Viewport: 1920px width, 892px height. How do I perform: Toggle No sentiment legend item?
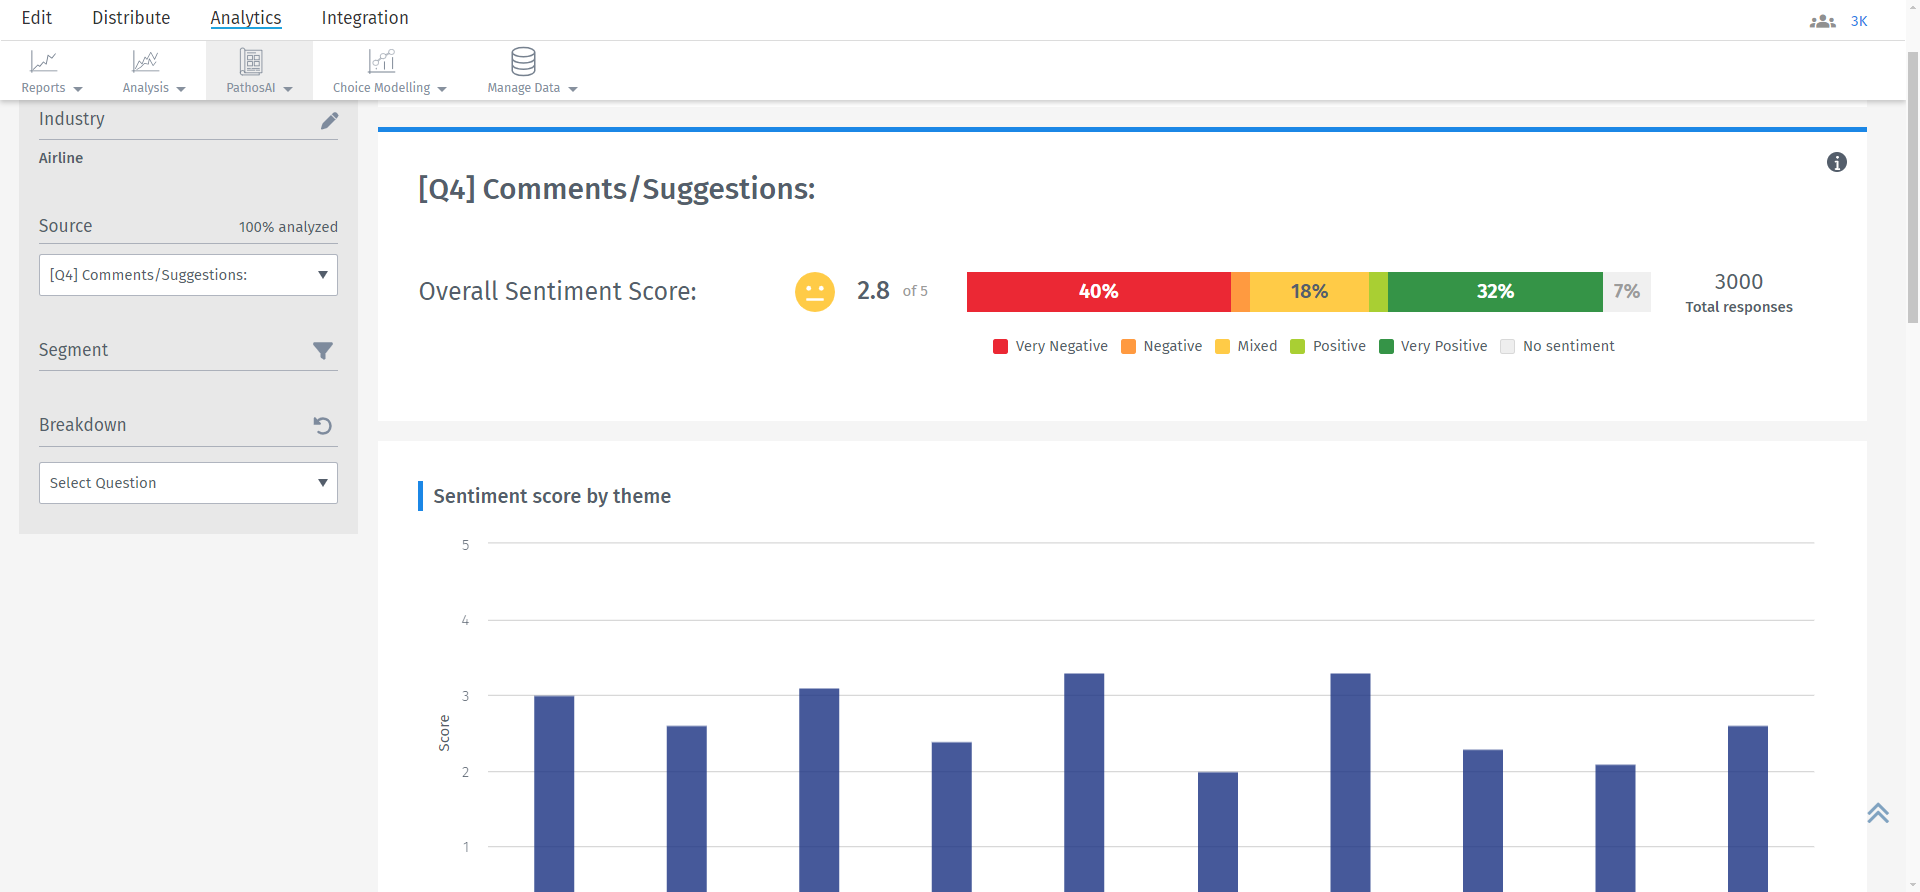click(1557, 346)
